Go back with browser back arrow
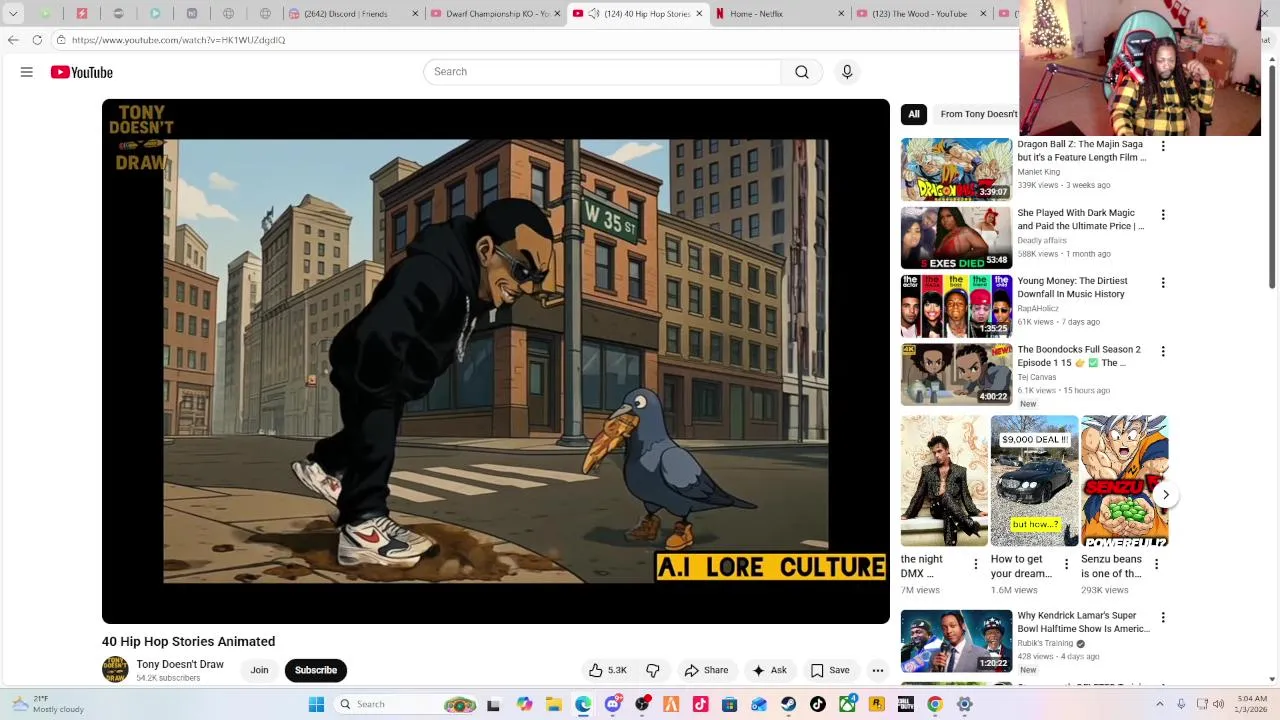Viewport: 1280px width, 720px height. [13, 40]
